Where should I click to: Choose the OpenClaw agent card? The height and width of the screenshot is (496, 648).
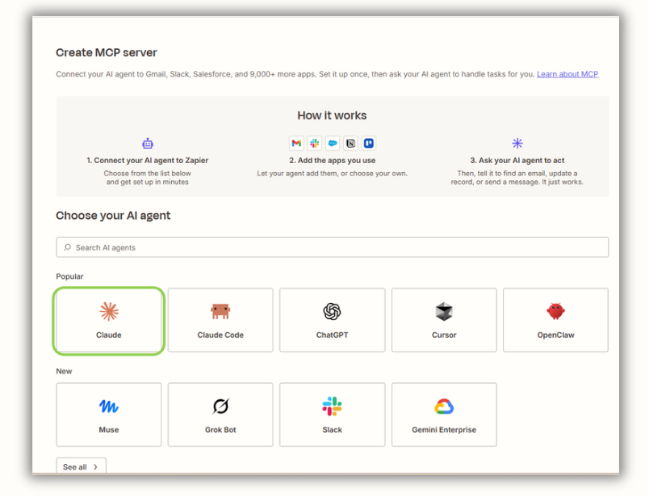point(556,320)
